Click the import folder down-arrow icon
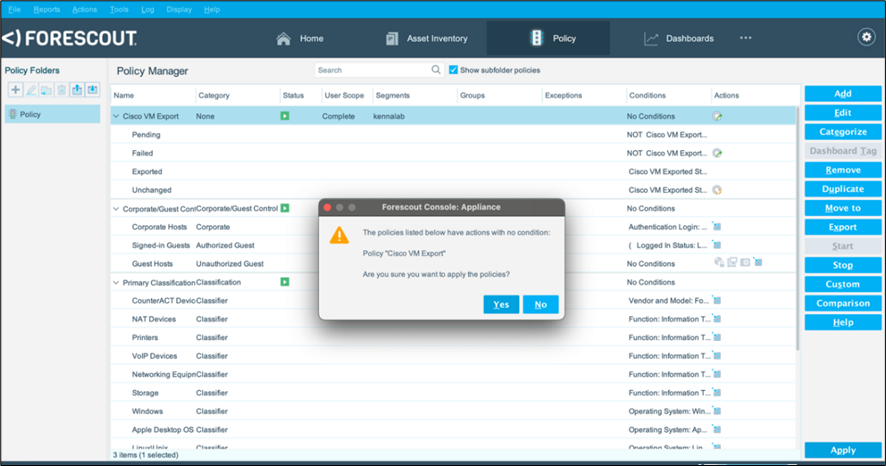 (92, 89)
